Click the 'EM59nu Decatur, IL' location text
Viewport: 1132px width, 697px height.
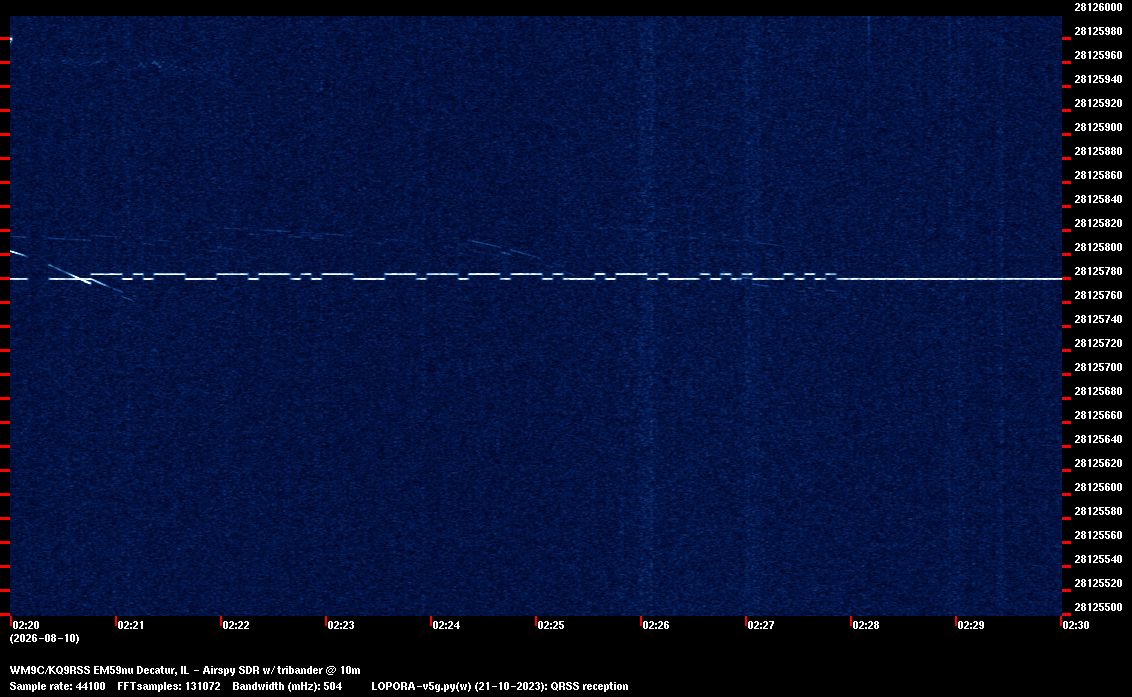point(142,670)
